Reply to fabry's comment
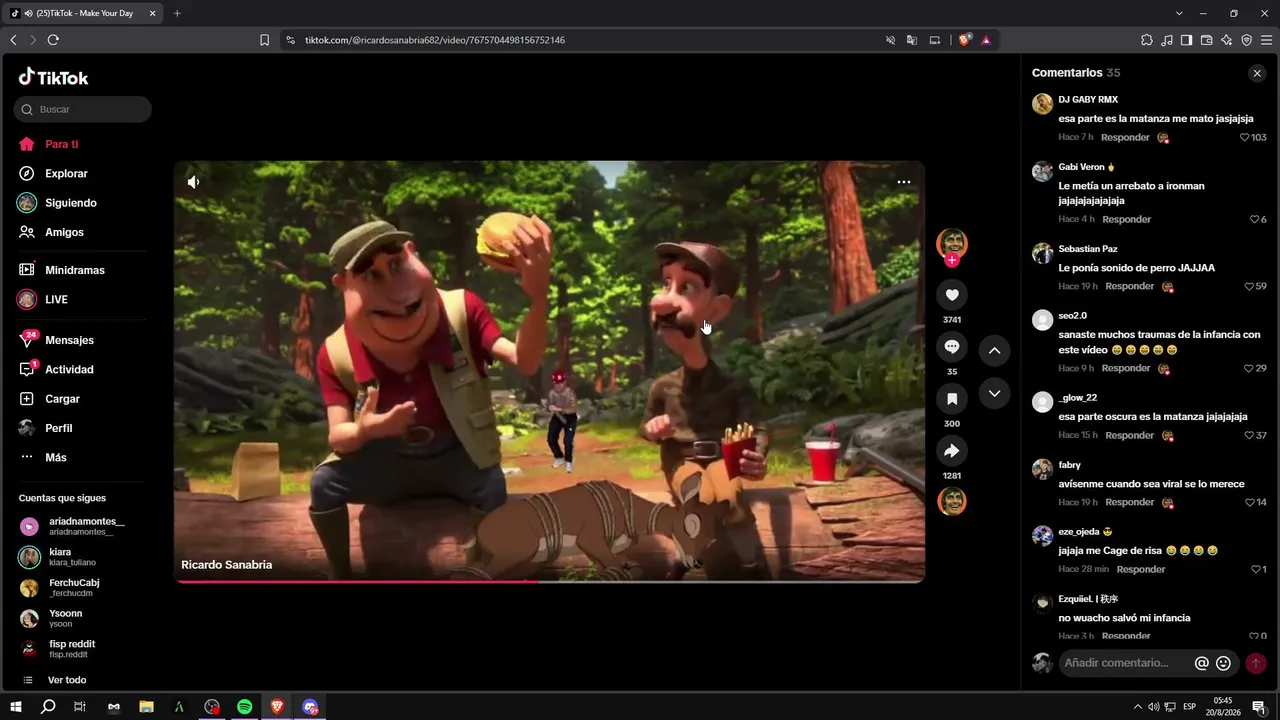Image resolution: width=1280 pixels, height=720 pixels. coord(1130,502)
